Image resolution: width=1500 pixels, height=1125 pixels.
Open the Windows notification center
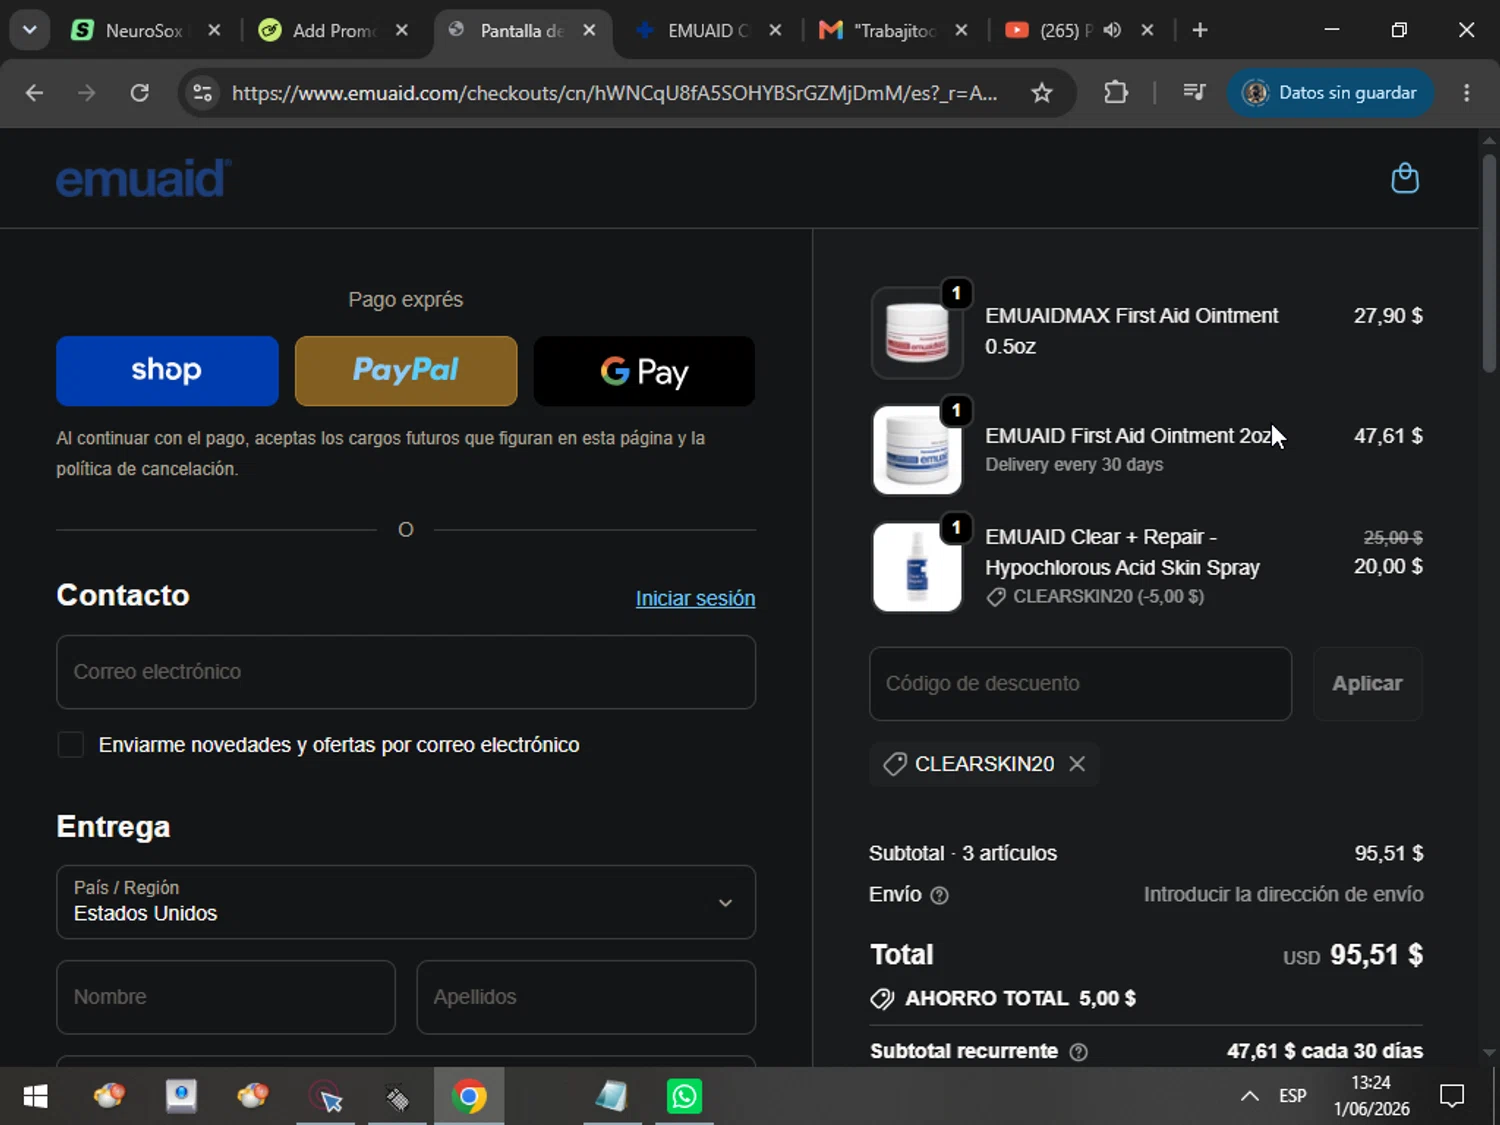click(1452, 1096)
